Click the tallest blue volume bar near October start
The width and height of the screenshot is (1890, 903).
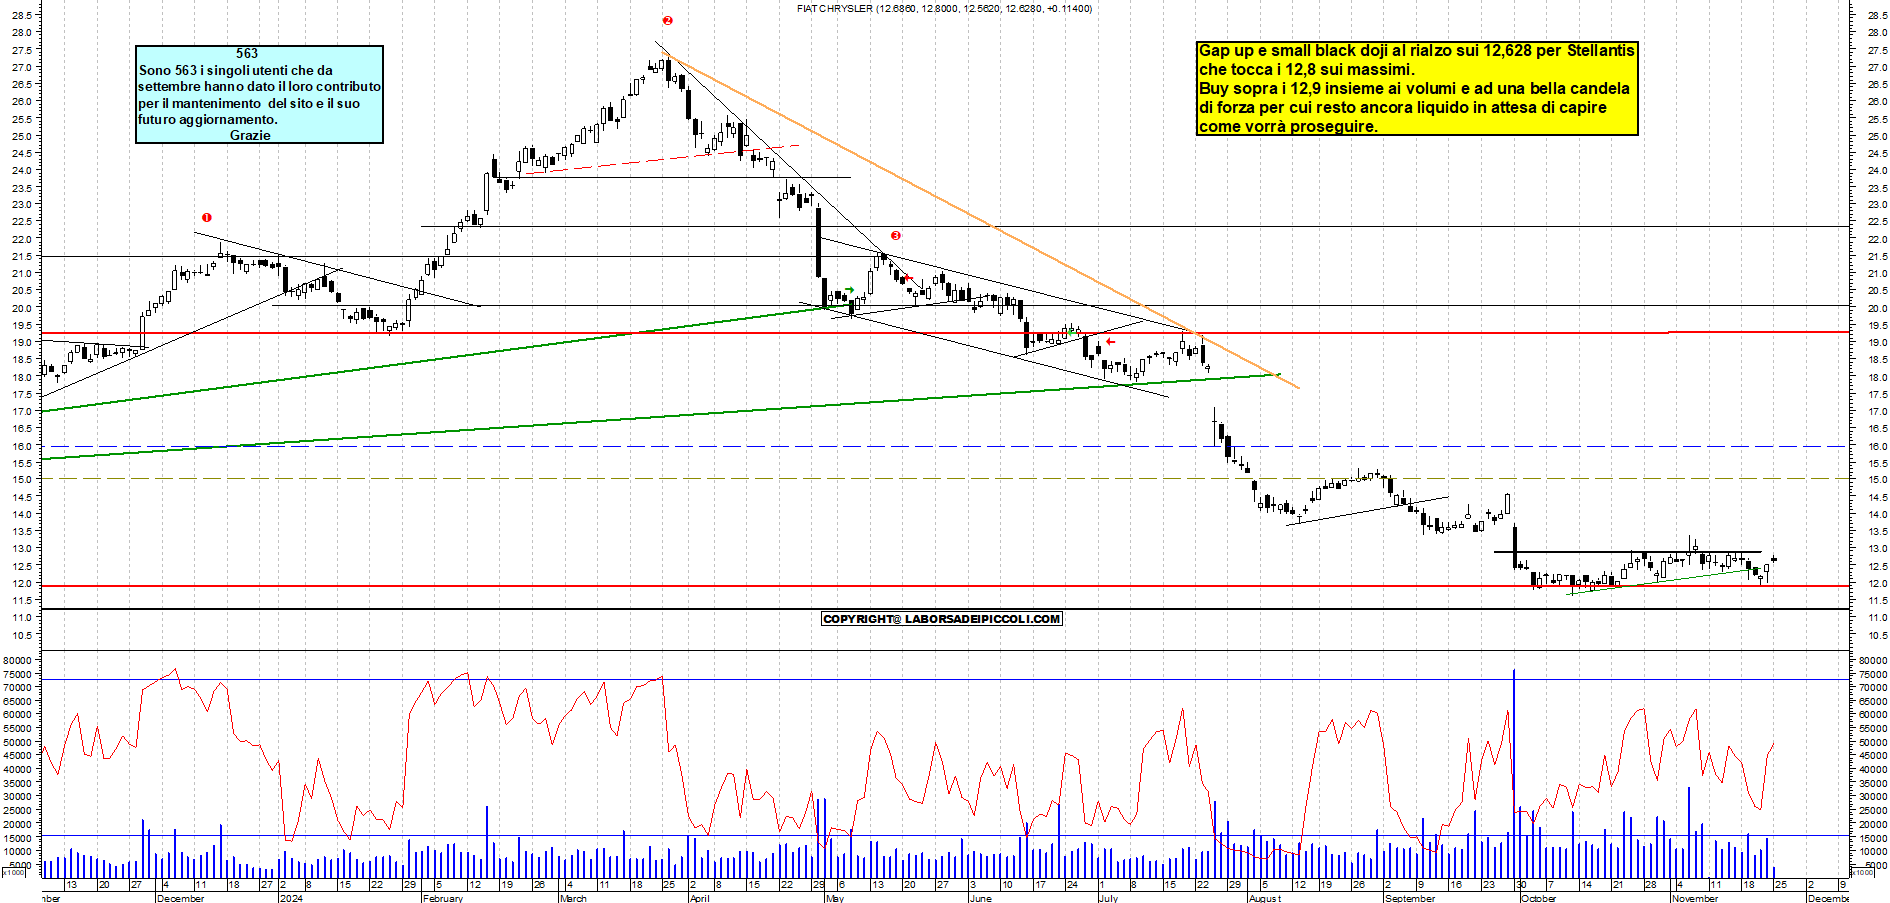click(1514, 773)
